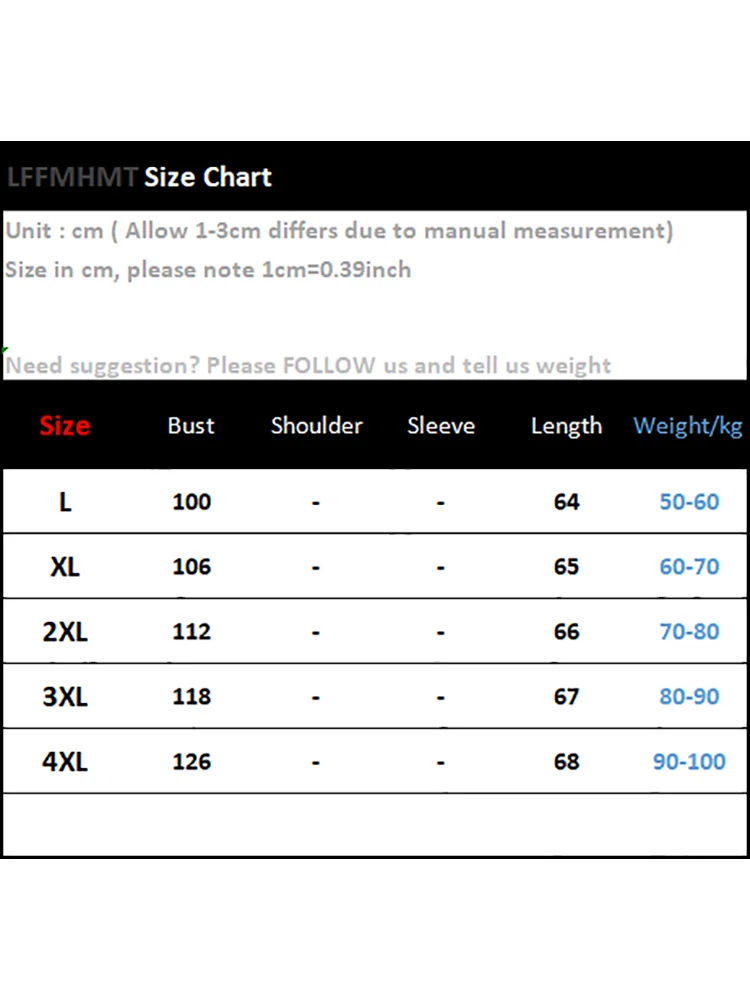Click the weight range 90-100
This screenshot has height=1000, width=750.
tap(689, 762)
